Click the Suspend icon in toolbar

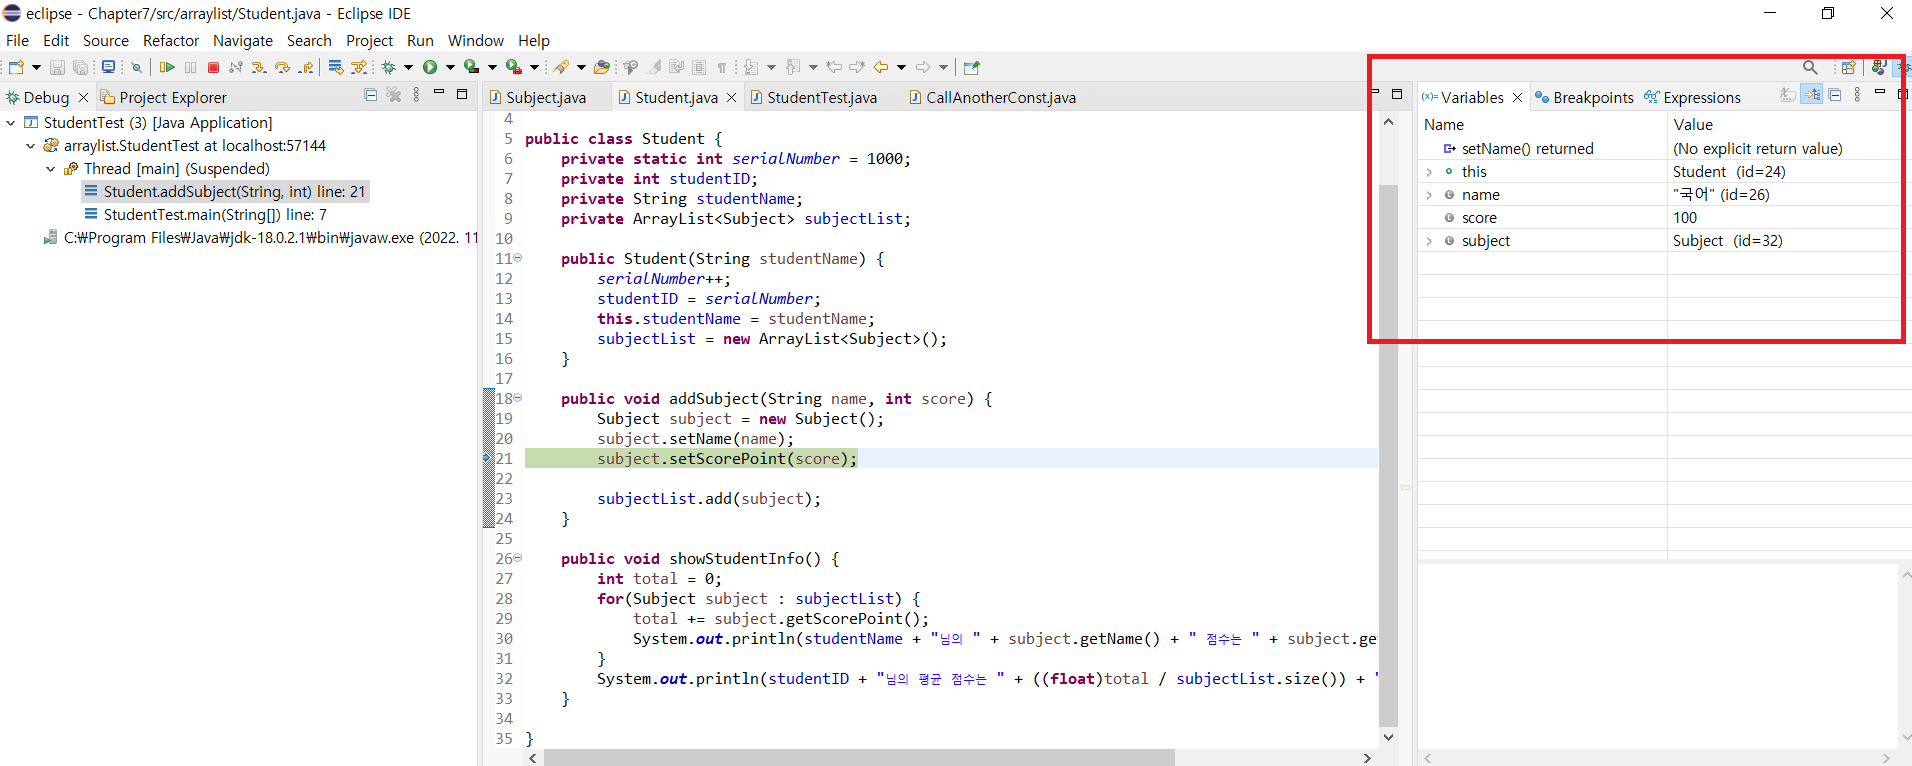[x=190, y=67]
